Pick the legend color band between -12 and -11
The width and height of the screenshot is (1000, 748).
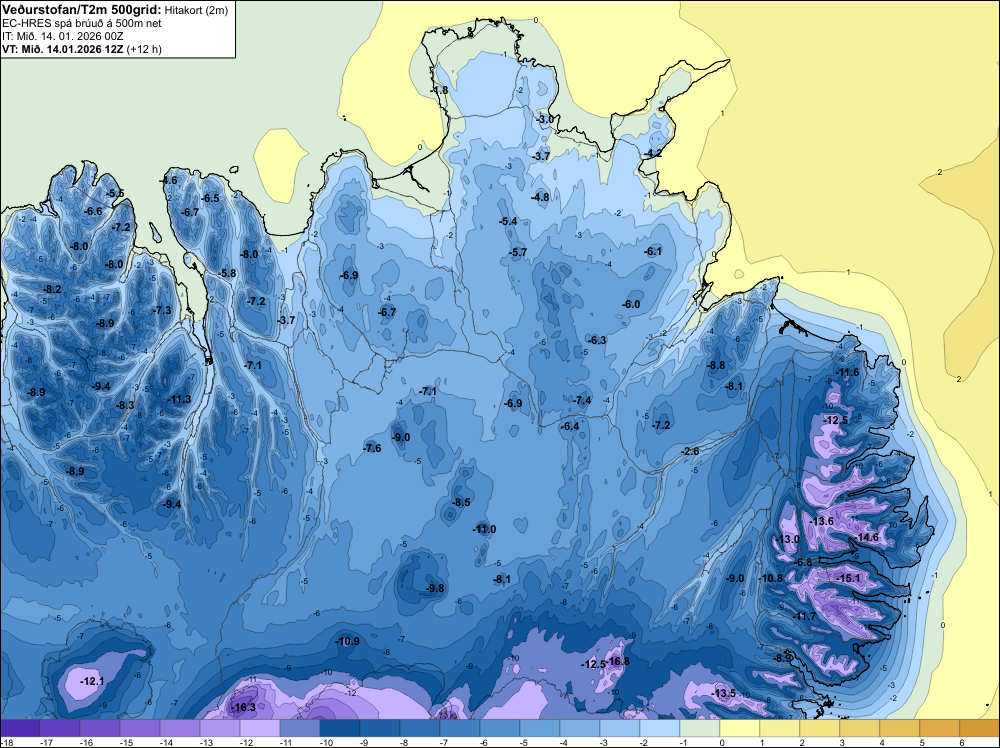click(260, 728)
